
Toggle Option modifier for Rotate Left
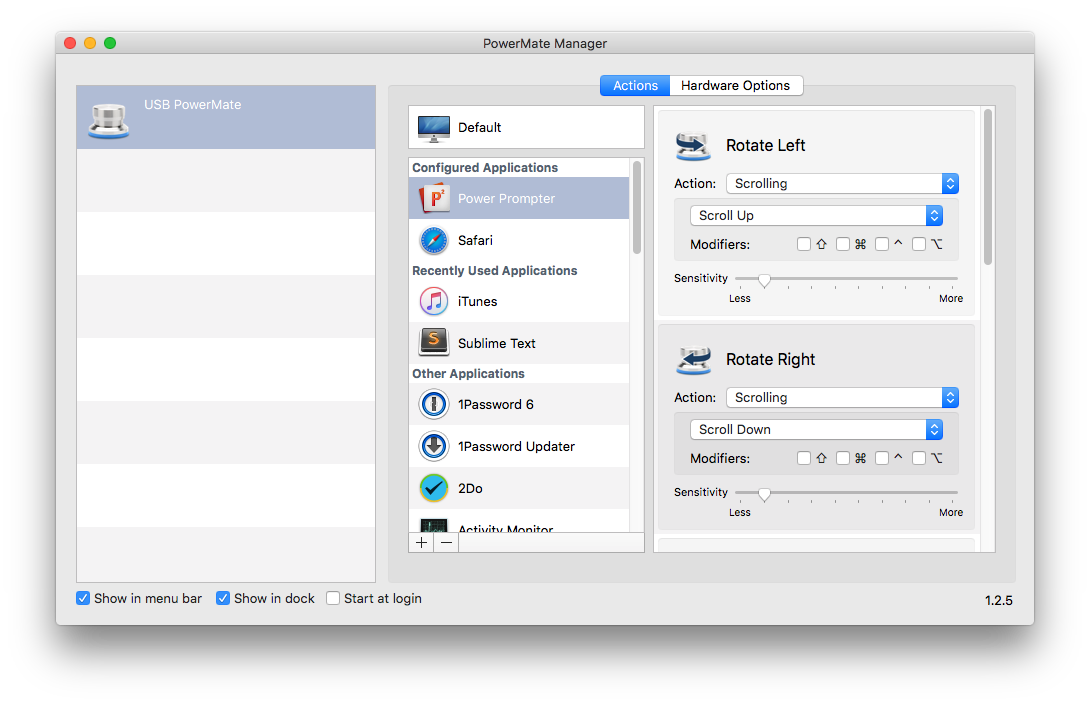[919, 244]
